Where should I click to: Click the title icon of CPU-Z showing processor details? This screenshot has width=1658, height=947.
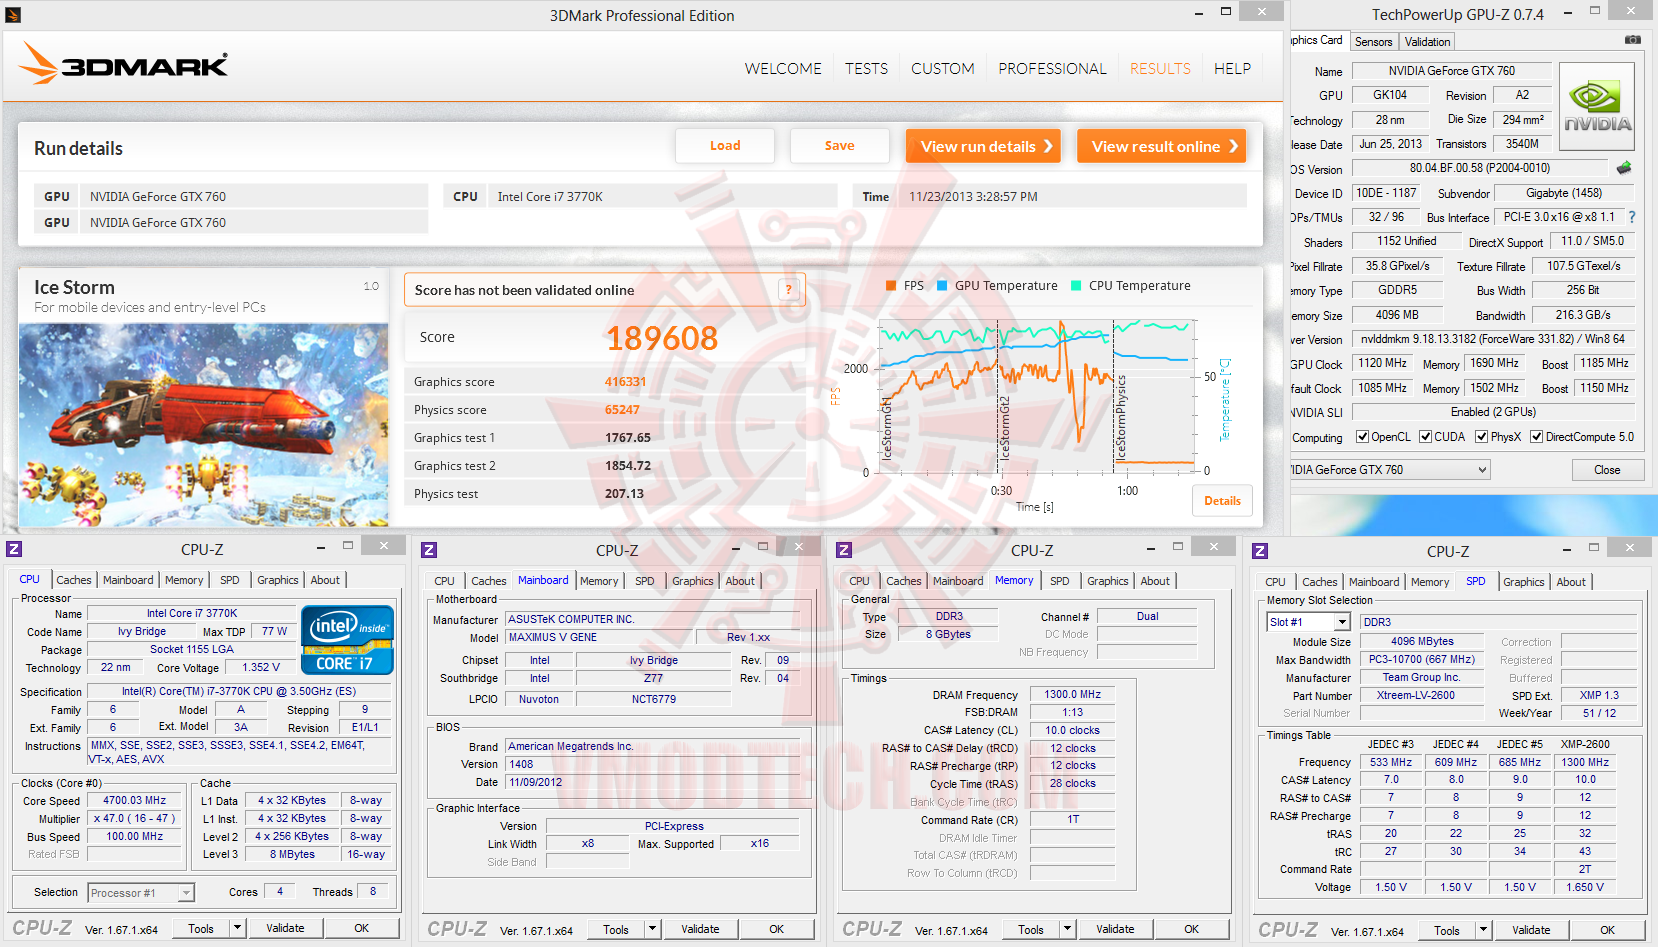[x=14, y=549]
